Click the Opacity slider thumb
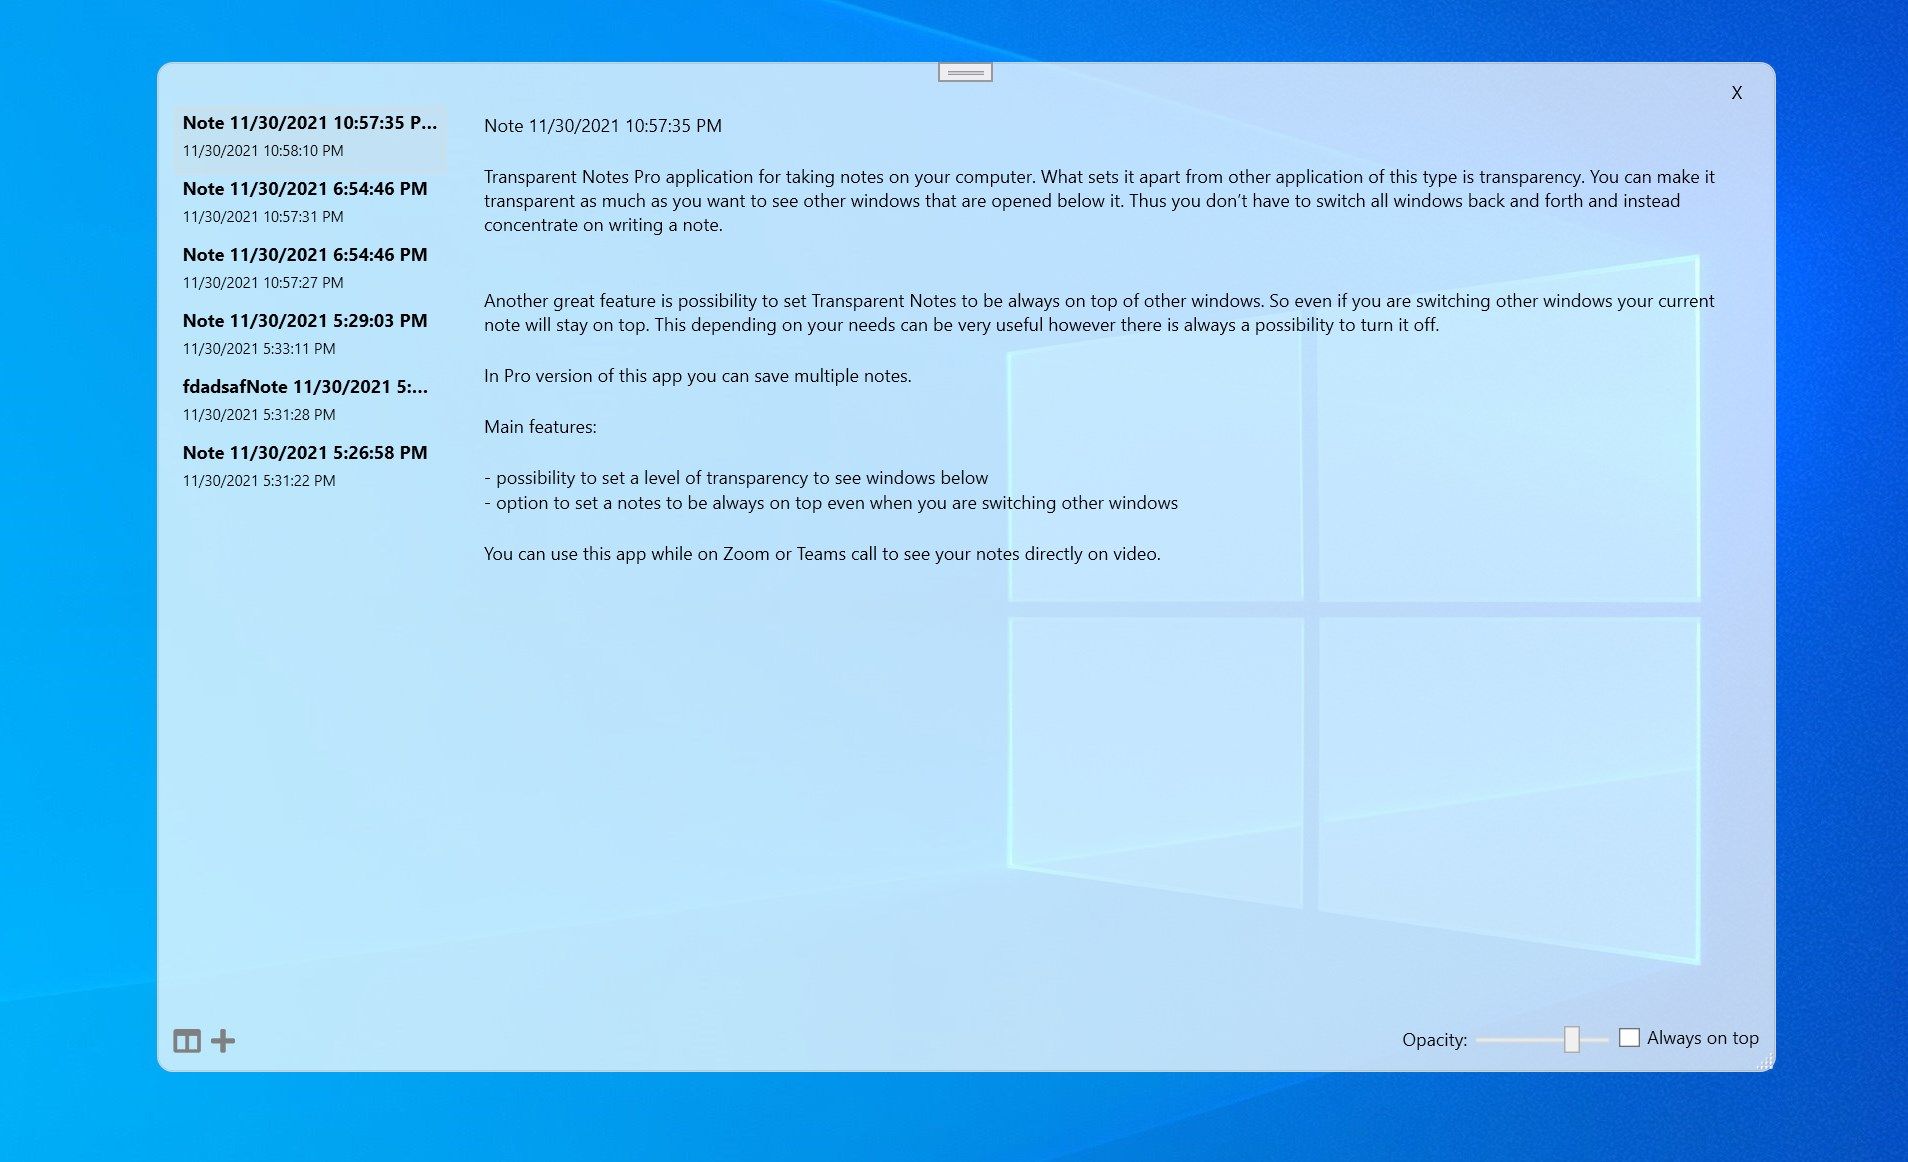The image size is (1908, 1162). [1572, 1039]
